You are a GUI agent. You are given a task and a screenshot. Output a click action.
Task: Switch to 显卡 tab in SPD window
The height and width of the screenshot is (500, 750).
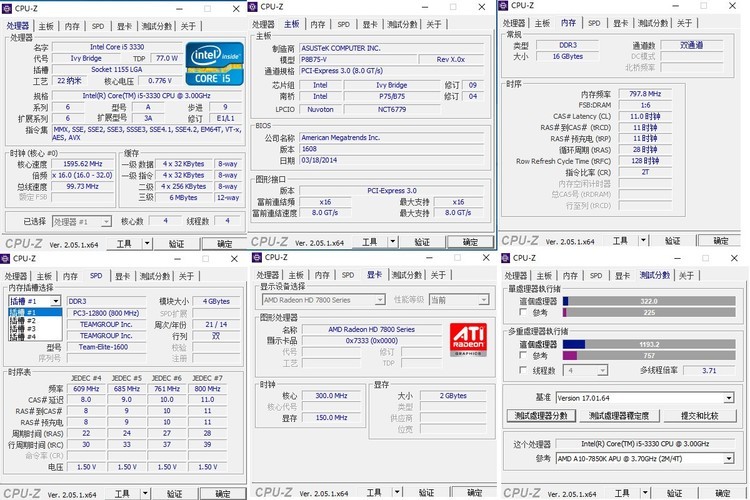122,276
